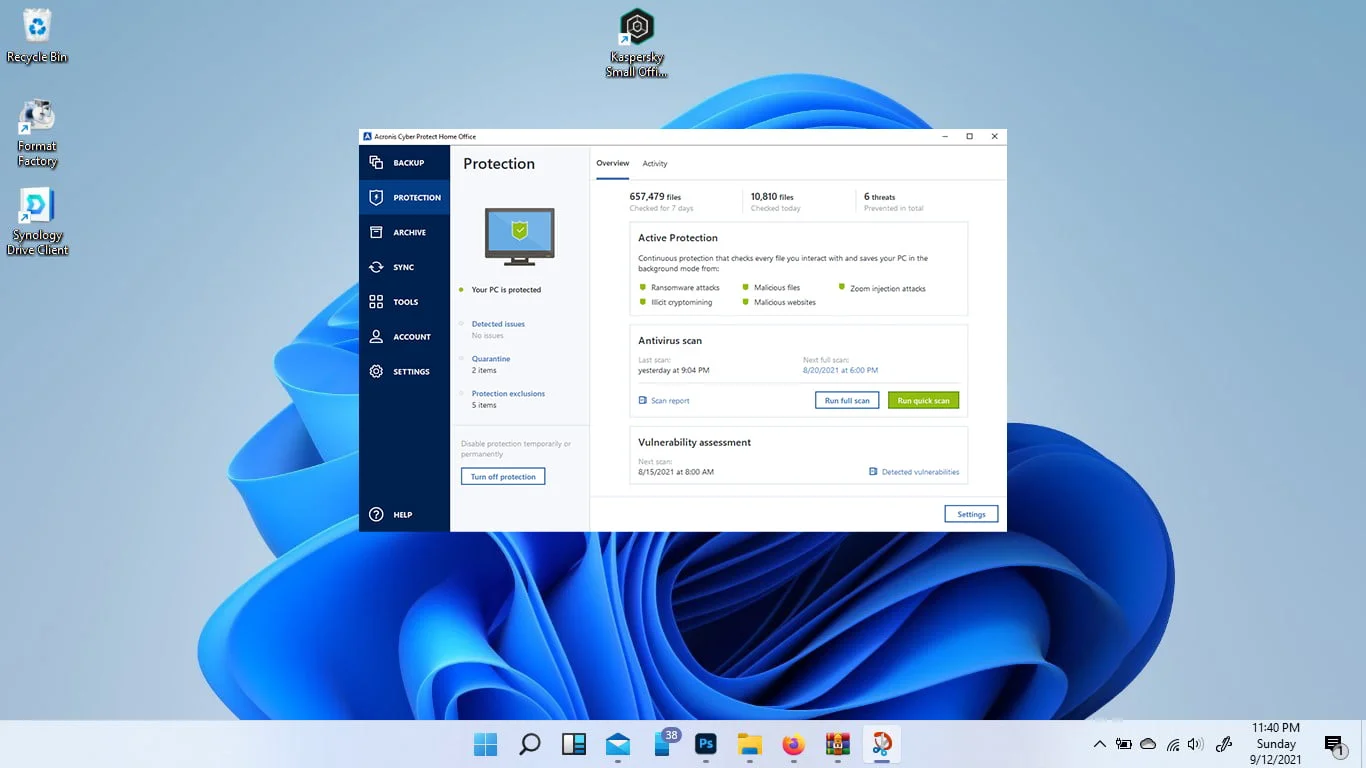Click Run full scan button
1366x768 pixels.
[x=847, y=400]
